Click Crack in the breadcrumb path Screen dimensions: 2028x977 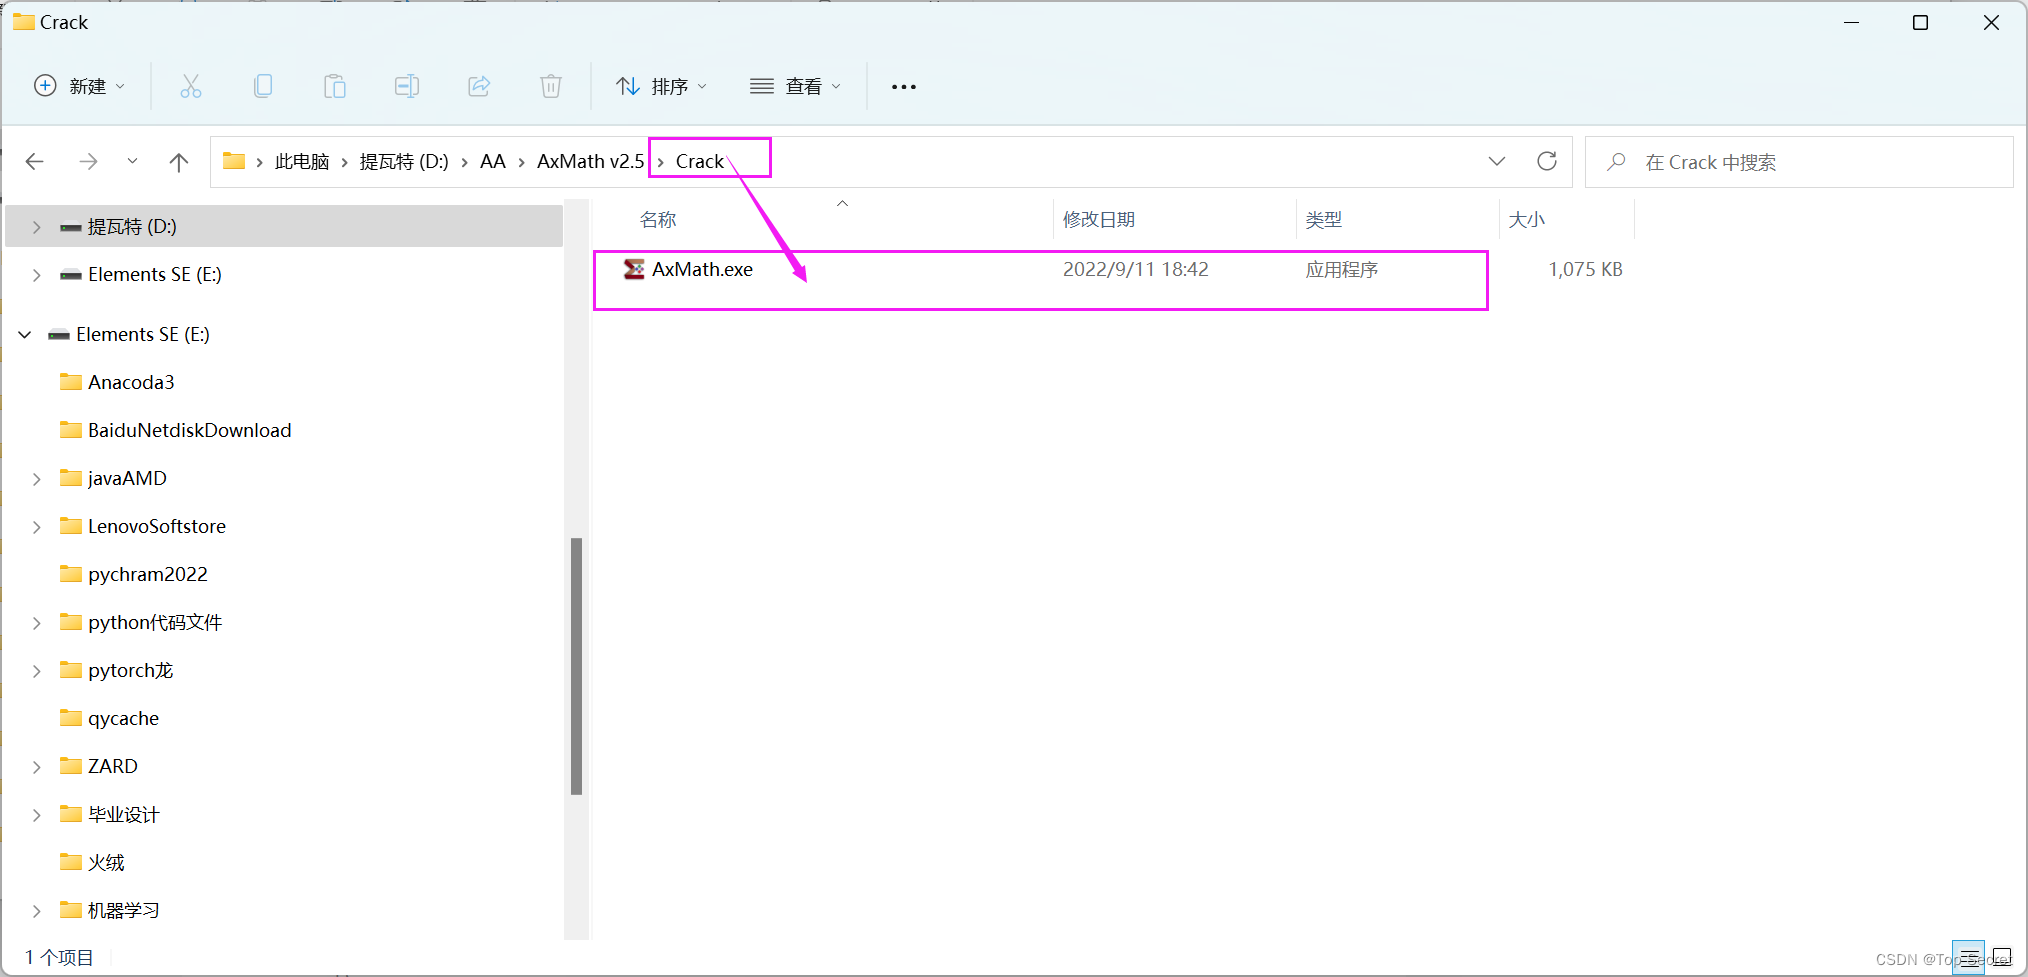click(x=700, y=162)
